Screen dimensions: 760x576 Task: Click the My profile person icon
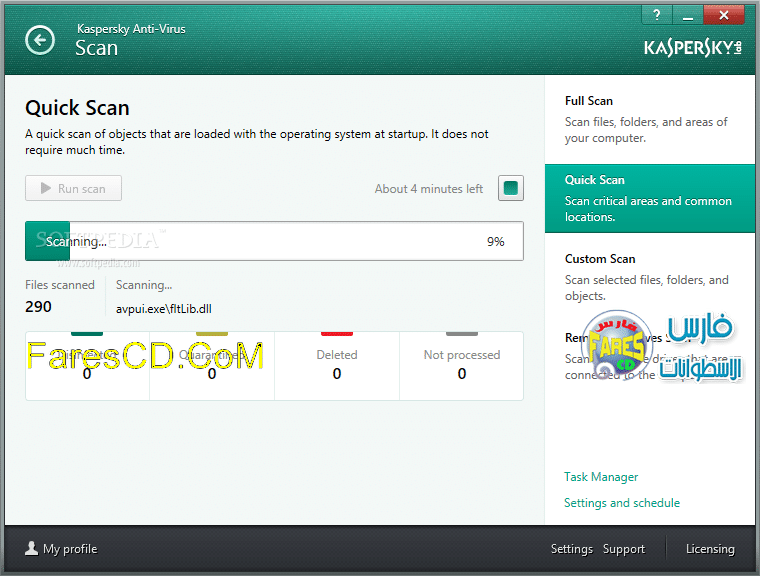32,548
